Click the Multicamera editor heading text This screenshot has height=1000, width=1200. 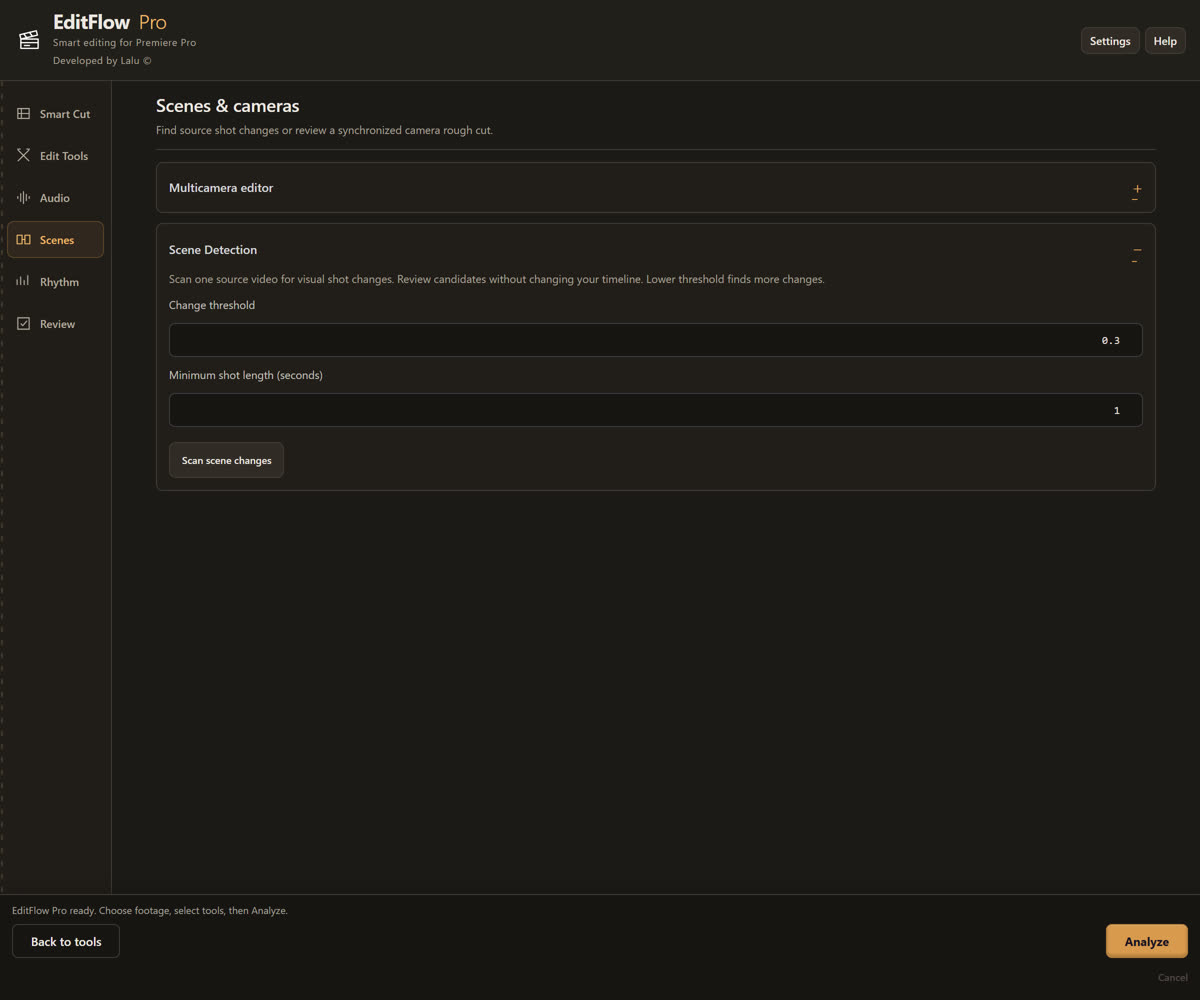(x=221, y=188)
